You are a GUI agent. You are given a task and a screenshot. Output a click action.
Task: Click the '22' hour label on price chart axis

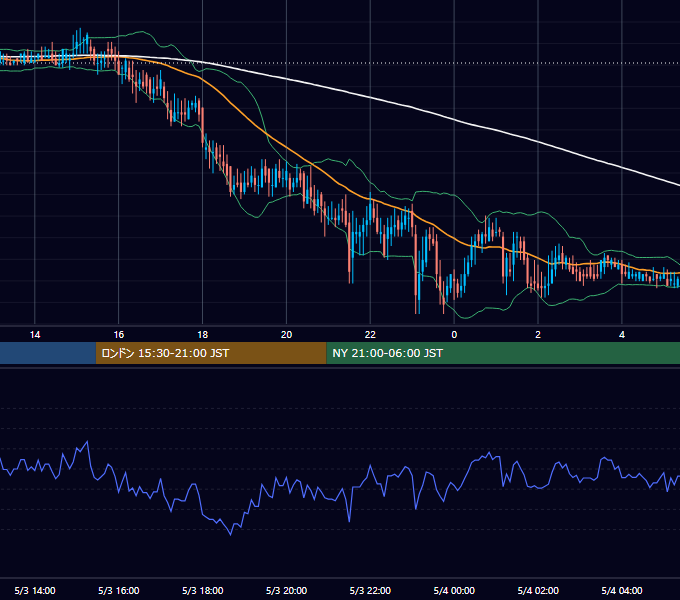[370, 335]
